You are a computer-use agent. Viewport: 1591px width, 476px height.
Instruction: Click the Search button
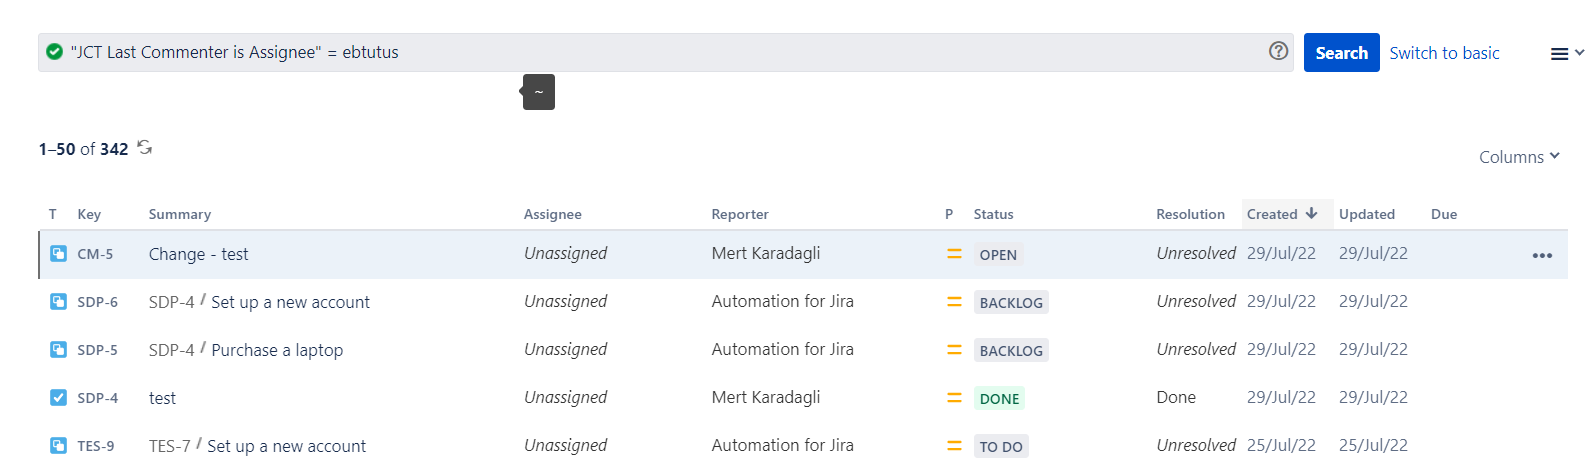pyautogui.click(x=1341, y=53)
